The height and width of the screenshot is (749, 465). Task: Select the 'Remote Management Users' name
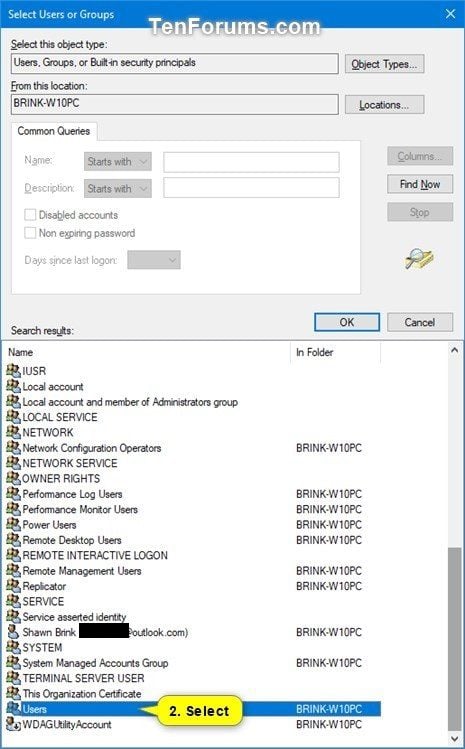tap(82, 570)
